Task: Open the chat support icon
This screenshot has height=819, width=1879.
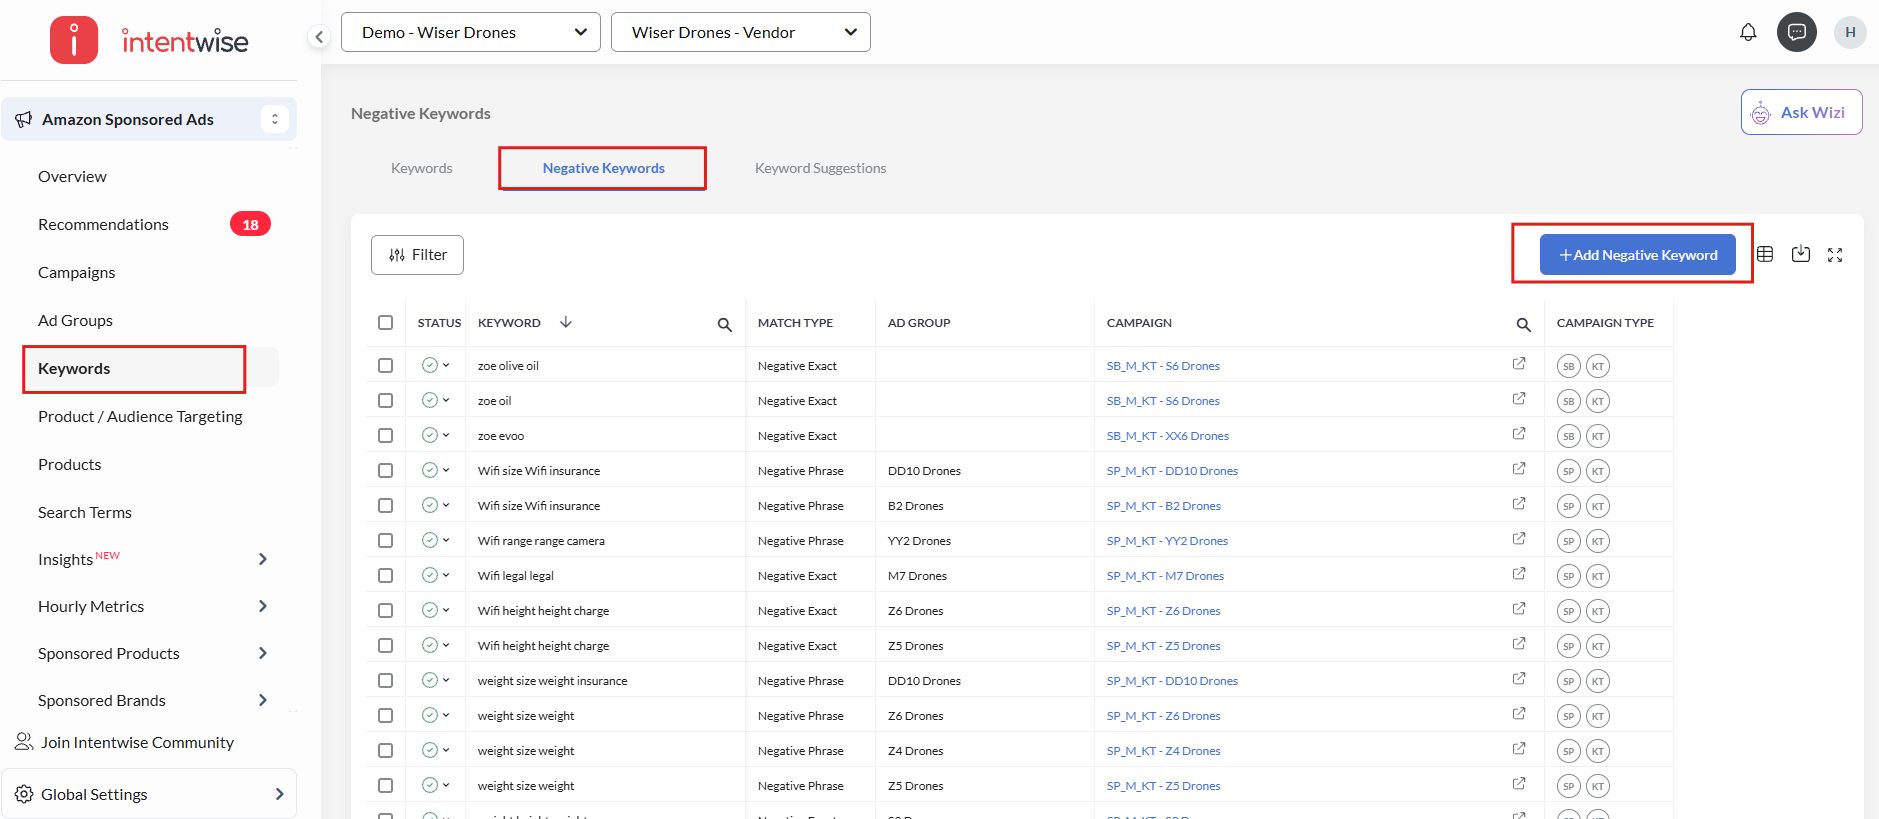Action: pyautogui.click(x=1796, y=32)
